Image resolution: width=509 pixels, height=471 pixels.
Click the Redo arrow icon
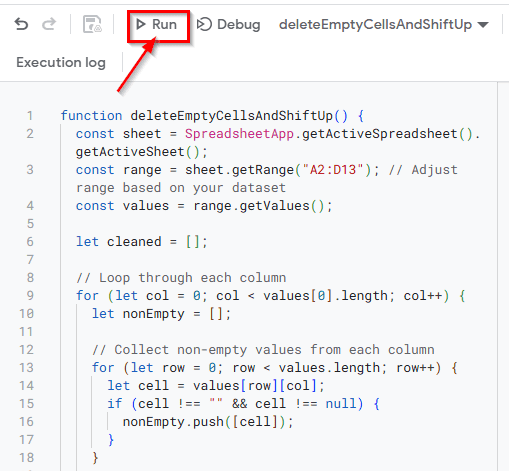tap(49, 24)
